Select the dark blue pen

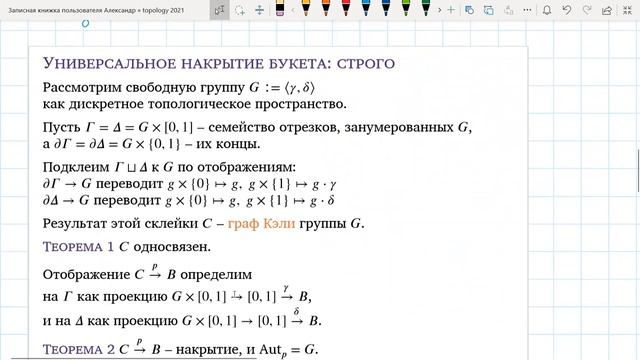tap(386, 8)
